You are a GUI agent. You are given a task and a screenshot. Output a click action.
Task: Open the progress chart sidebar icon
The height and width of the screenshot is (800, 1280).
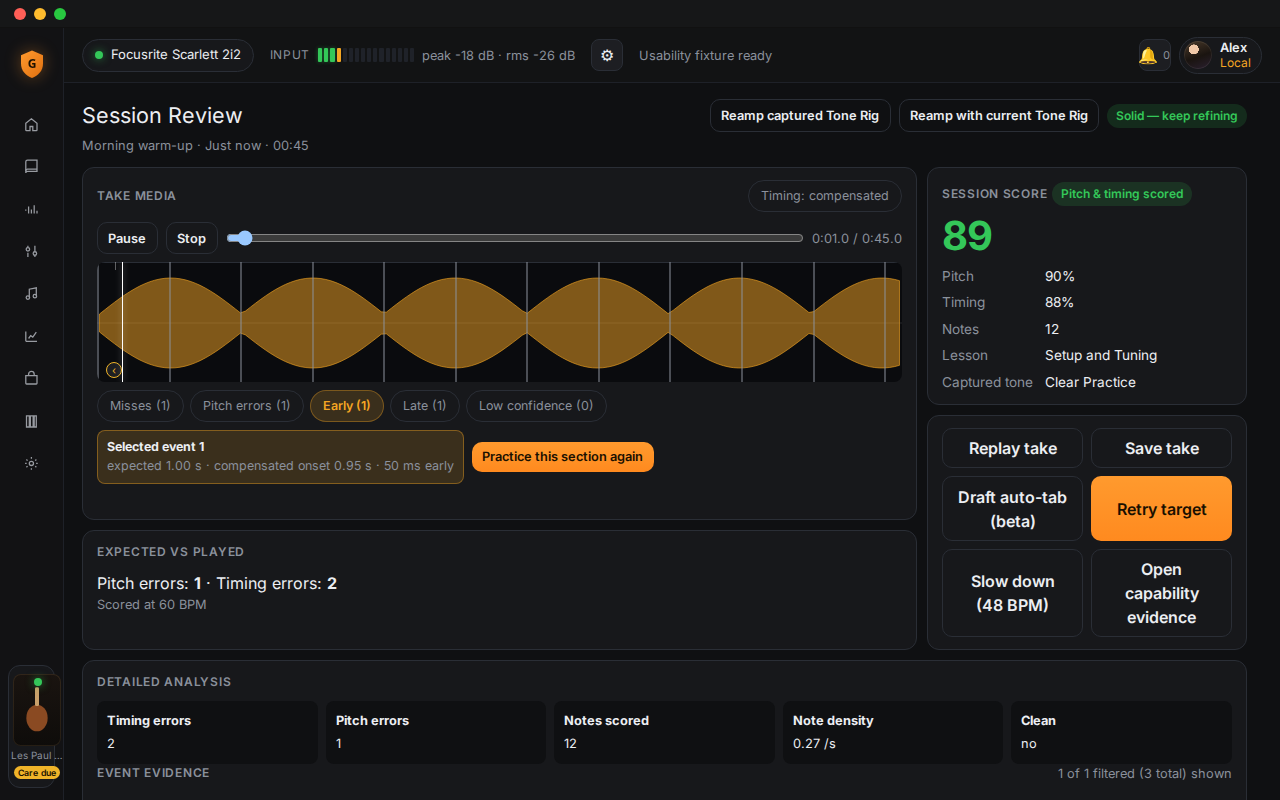31,336
